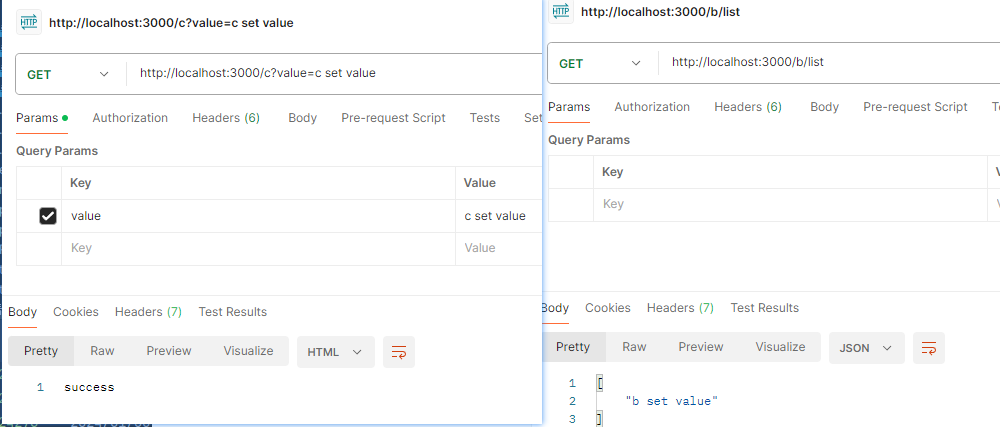1000x427 pixels.
Task: Select Pretty view in the right response
Action: tap(573, 347)
